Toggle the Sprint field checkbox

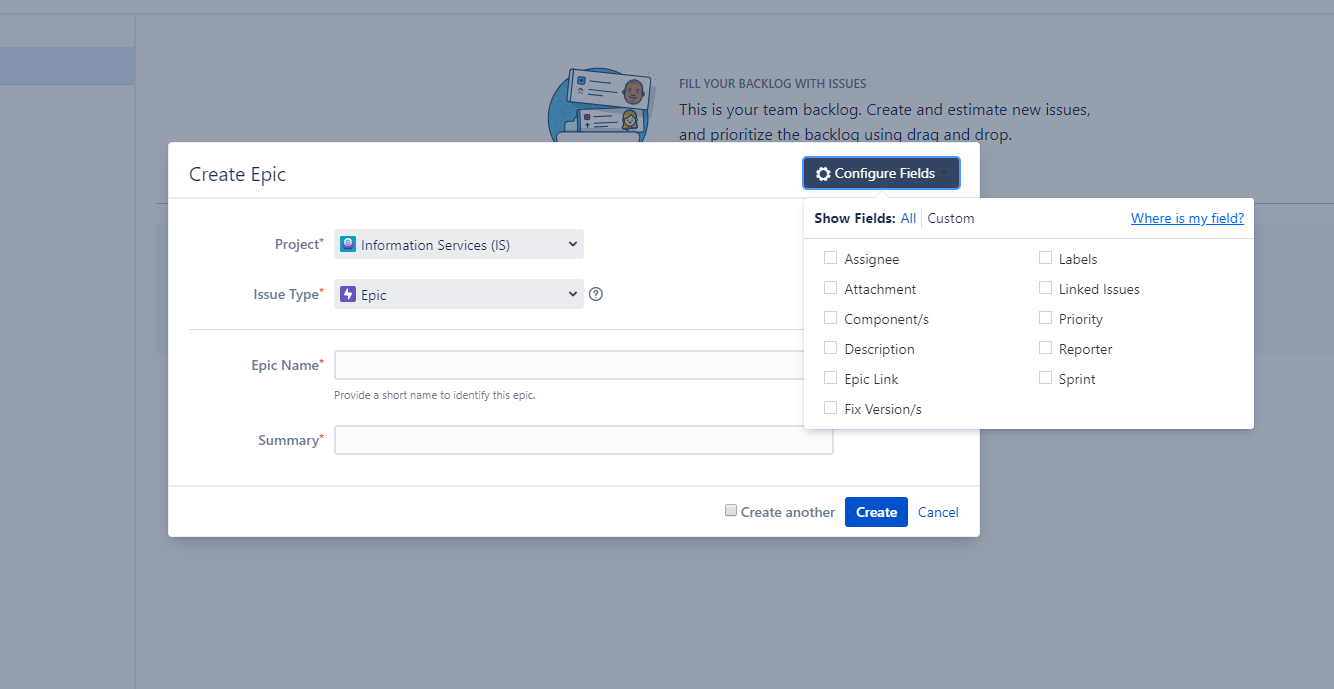pyautogui.click(x=1045, y=378)
